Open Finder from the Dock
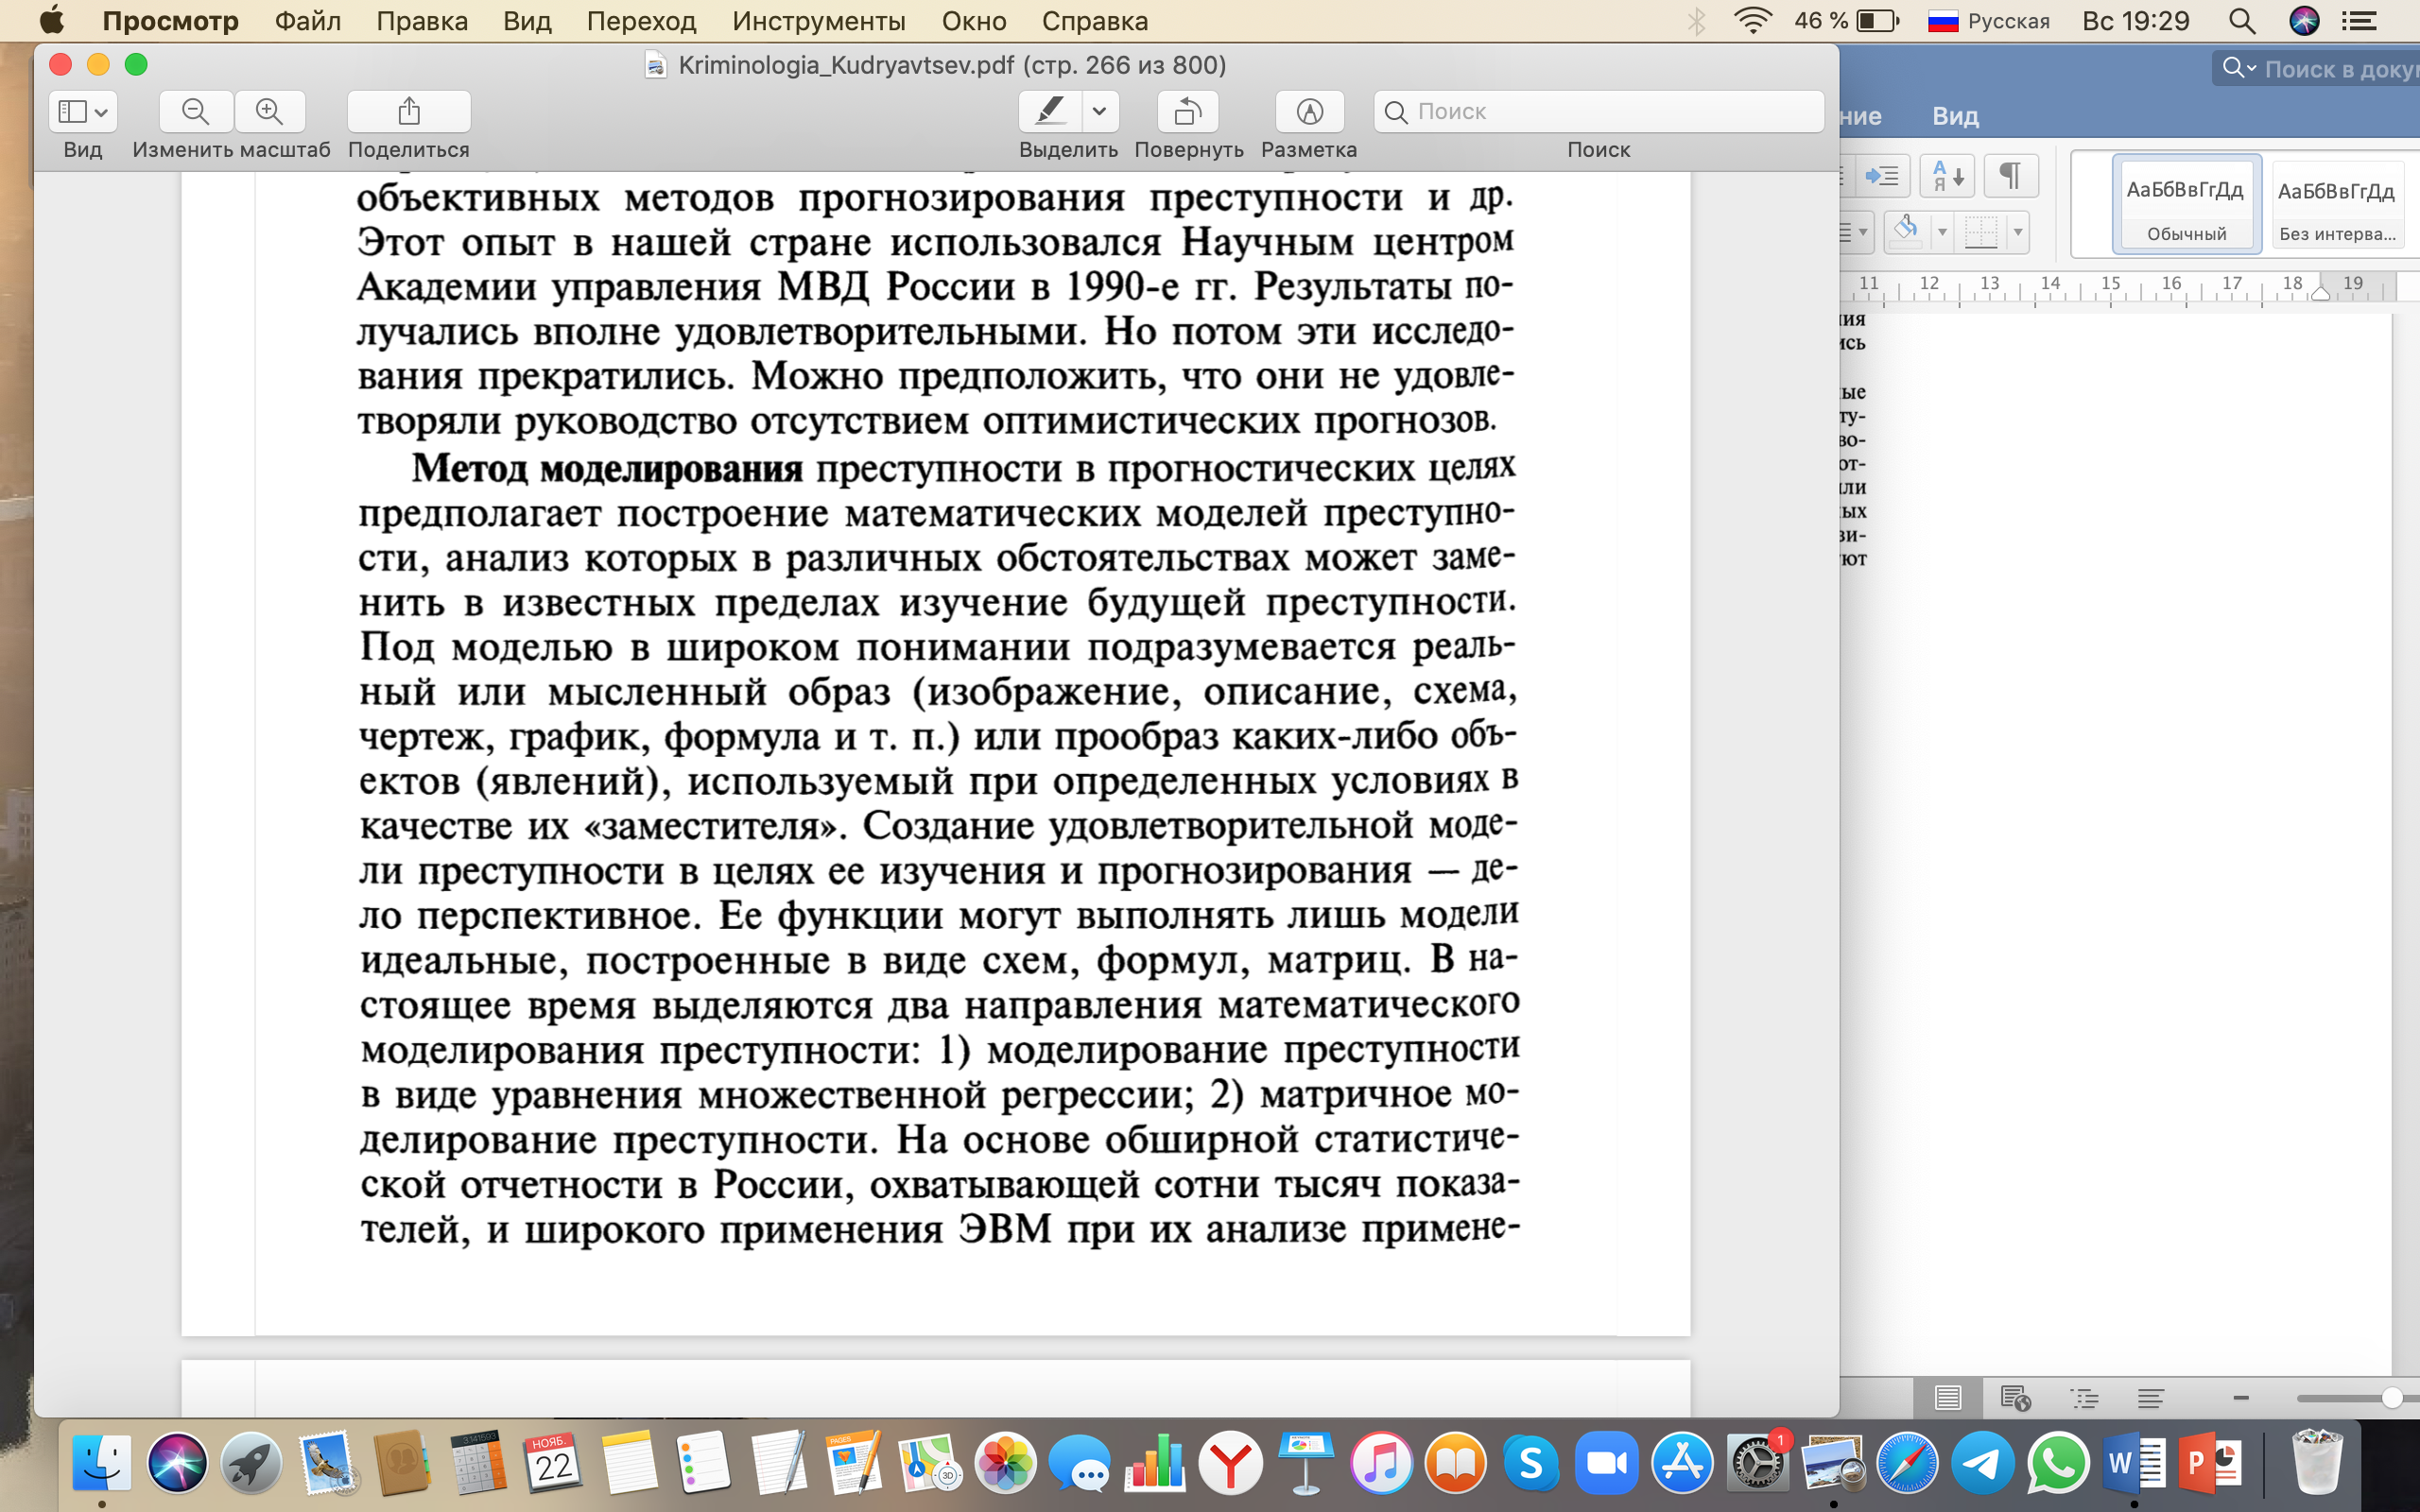This screenshot has height=1512, width=2420. click(101, 1462)
